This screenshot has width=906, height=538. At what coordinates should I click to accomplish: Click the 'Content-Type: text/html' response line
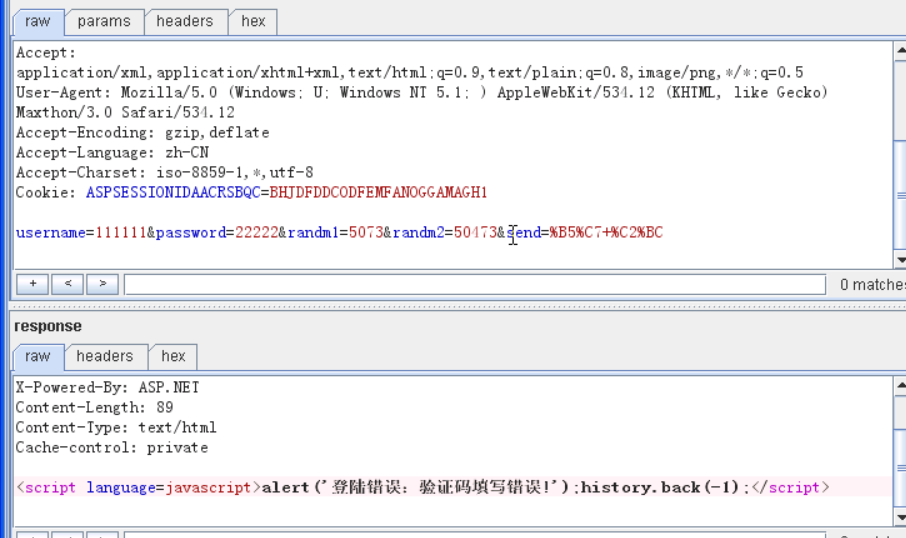(x=116, y=428)
